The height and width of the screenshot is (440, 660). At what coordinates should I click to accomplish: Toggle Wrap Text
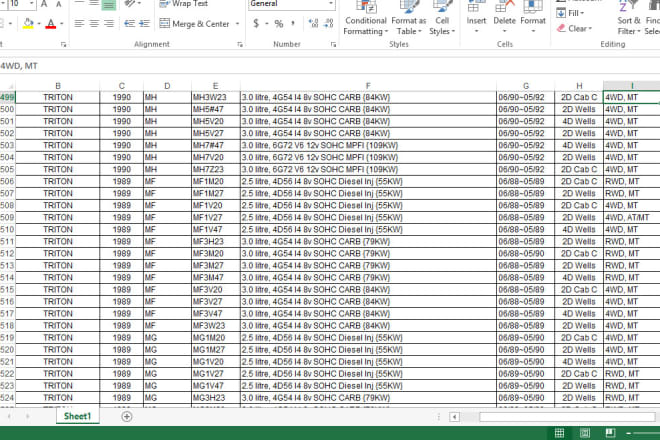(184, 4)
